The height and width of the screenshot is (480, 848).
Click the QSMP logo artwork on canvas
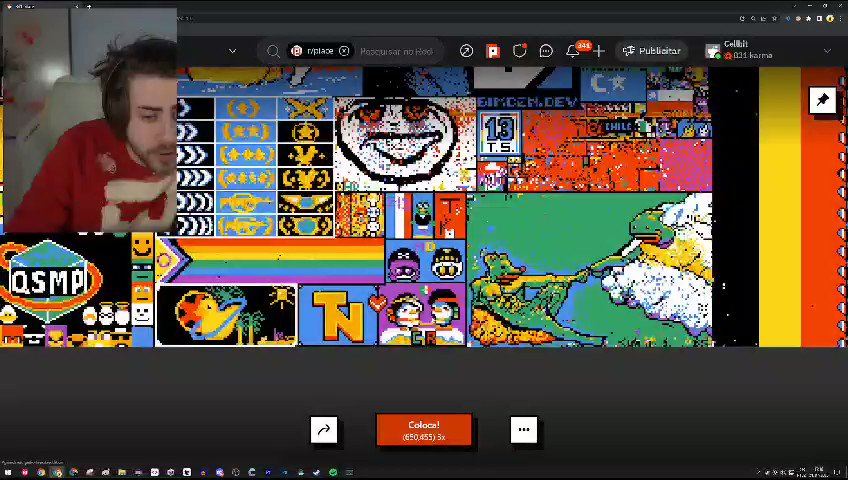point(50,280)
